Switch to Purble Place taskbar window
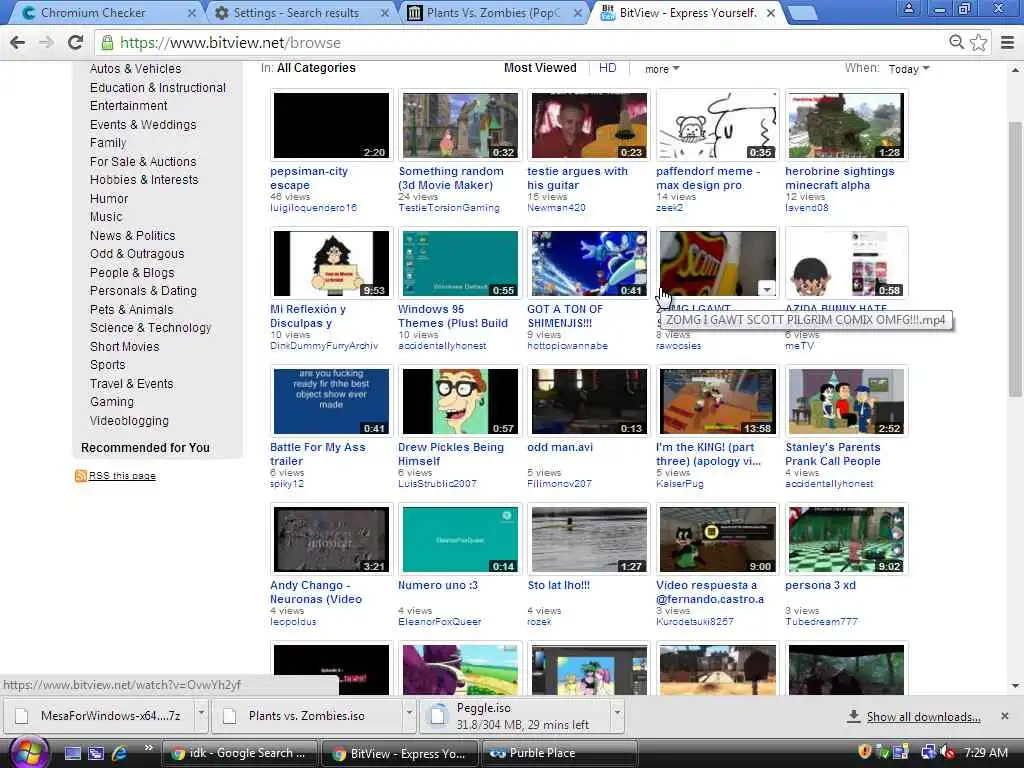 coord(558,753)
